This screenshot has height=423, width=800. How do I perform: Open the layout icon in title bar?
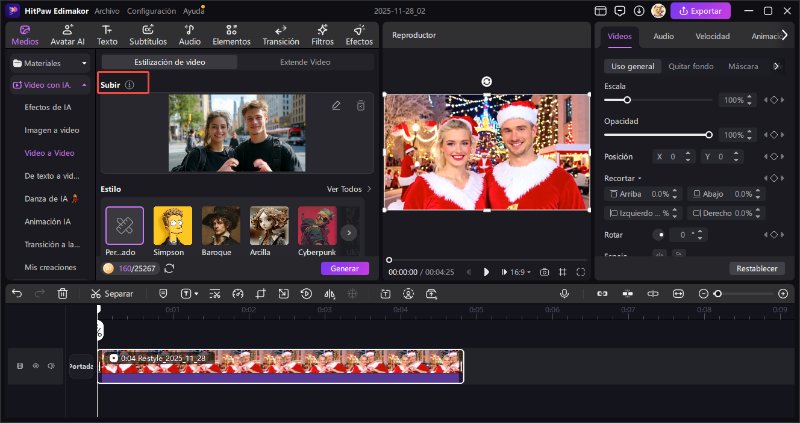click(x=601, y=11)
